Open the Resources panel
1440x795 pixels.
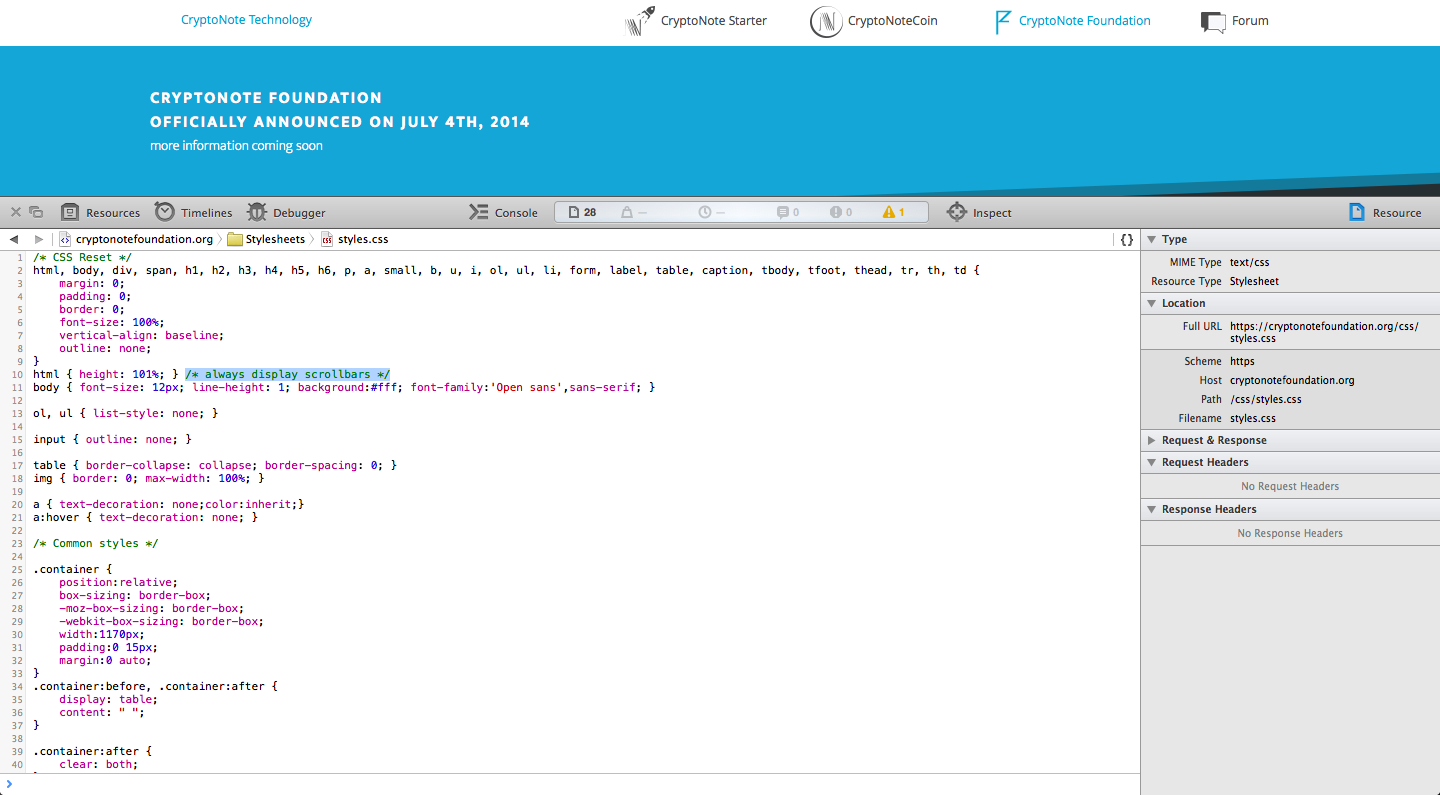click(100, 212)
